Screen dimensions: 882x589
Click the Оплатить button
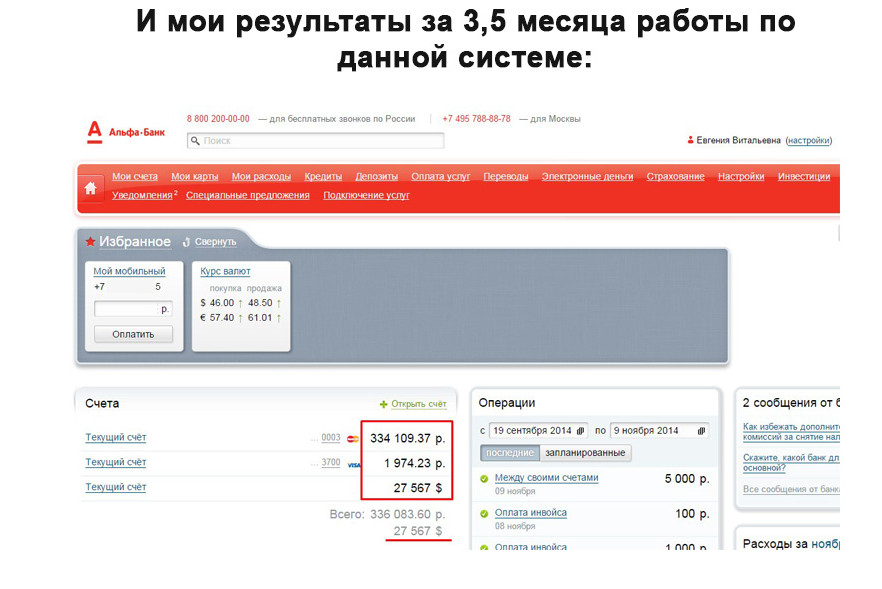coord(133,334)
